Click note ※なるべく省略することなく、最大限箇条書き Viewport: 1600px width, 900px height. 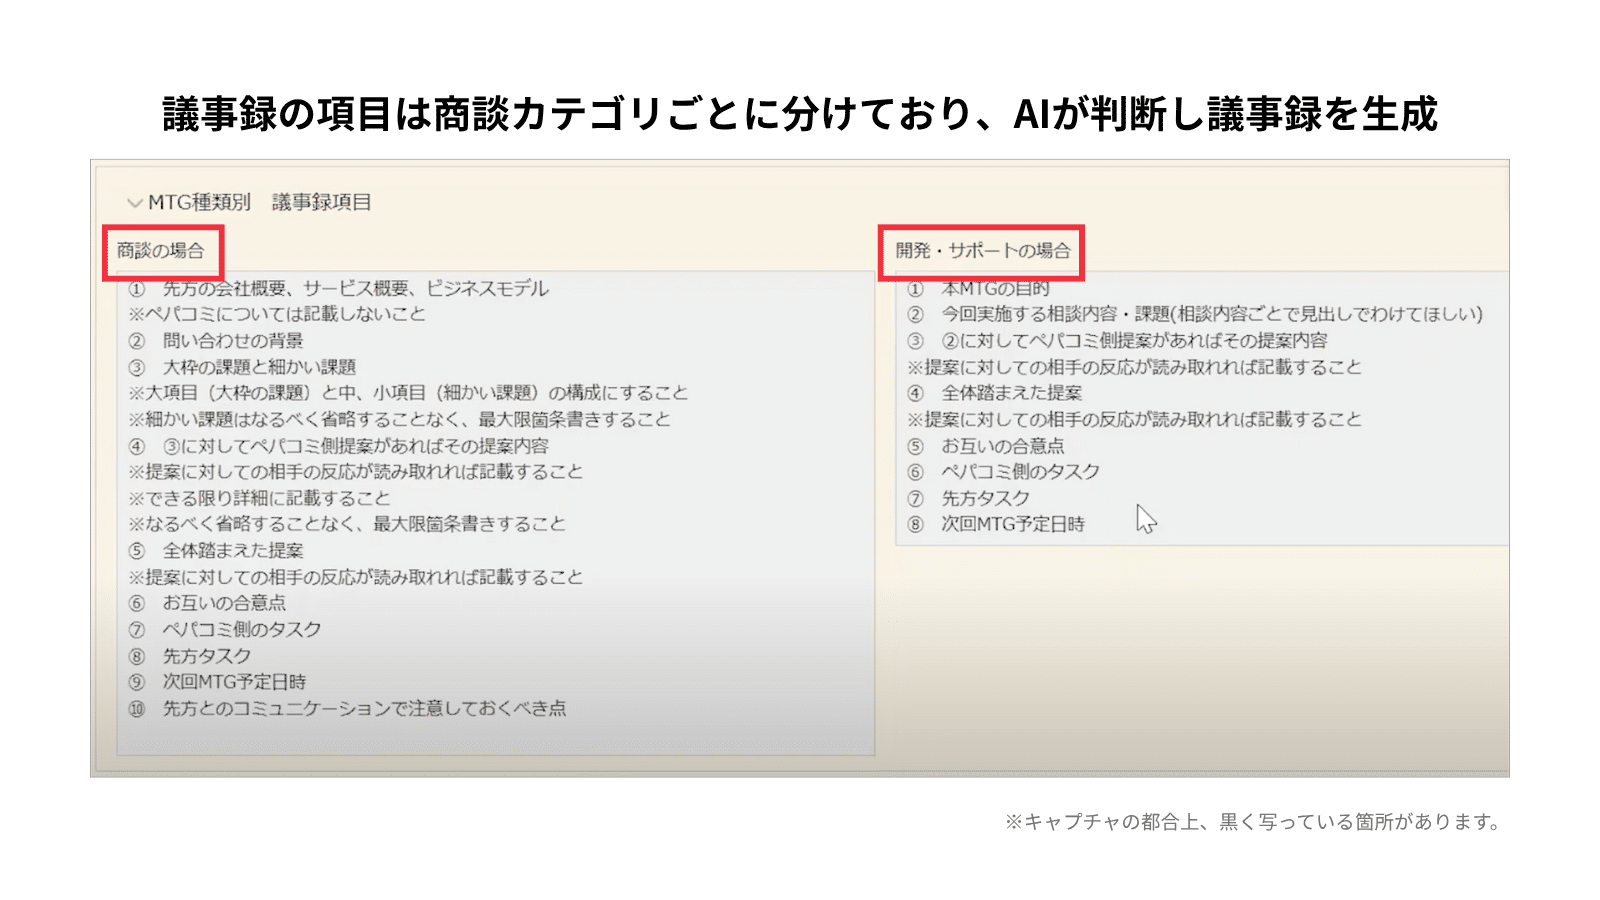[x=347, y=524]
